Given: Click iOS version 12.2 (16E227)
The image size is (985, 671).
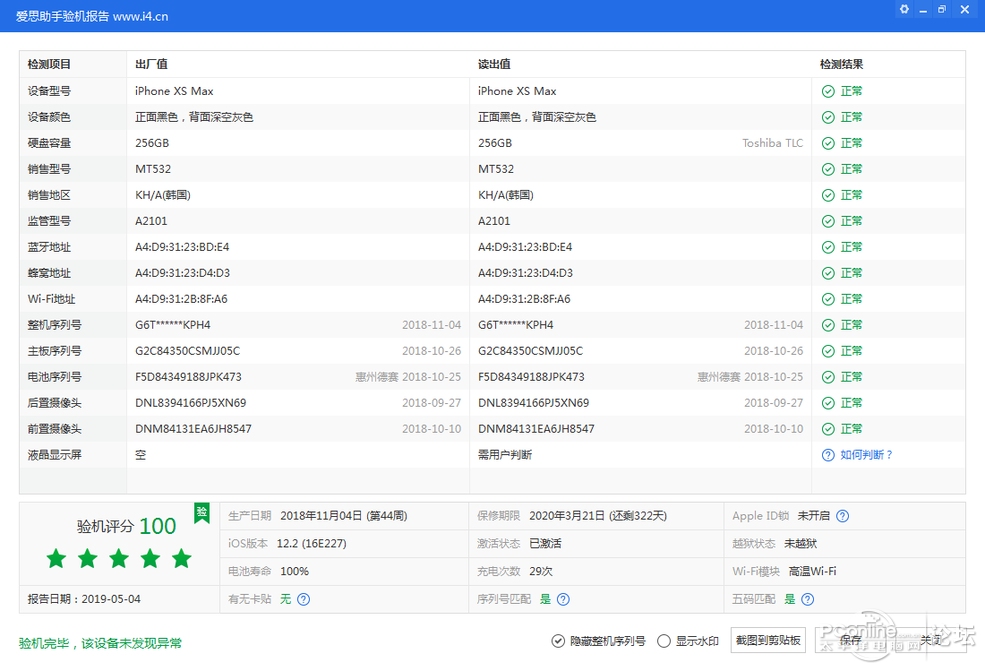Looking at the screenshot, I should tap(311, 543).
